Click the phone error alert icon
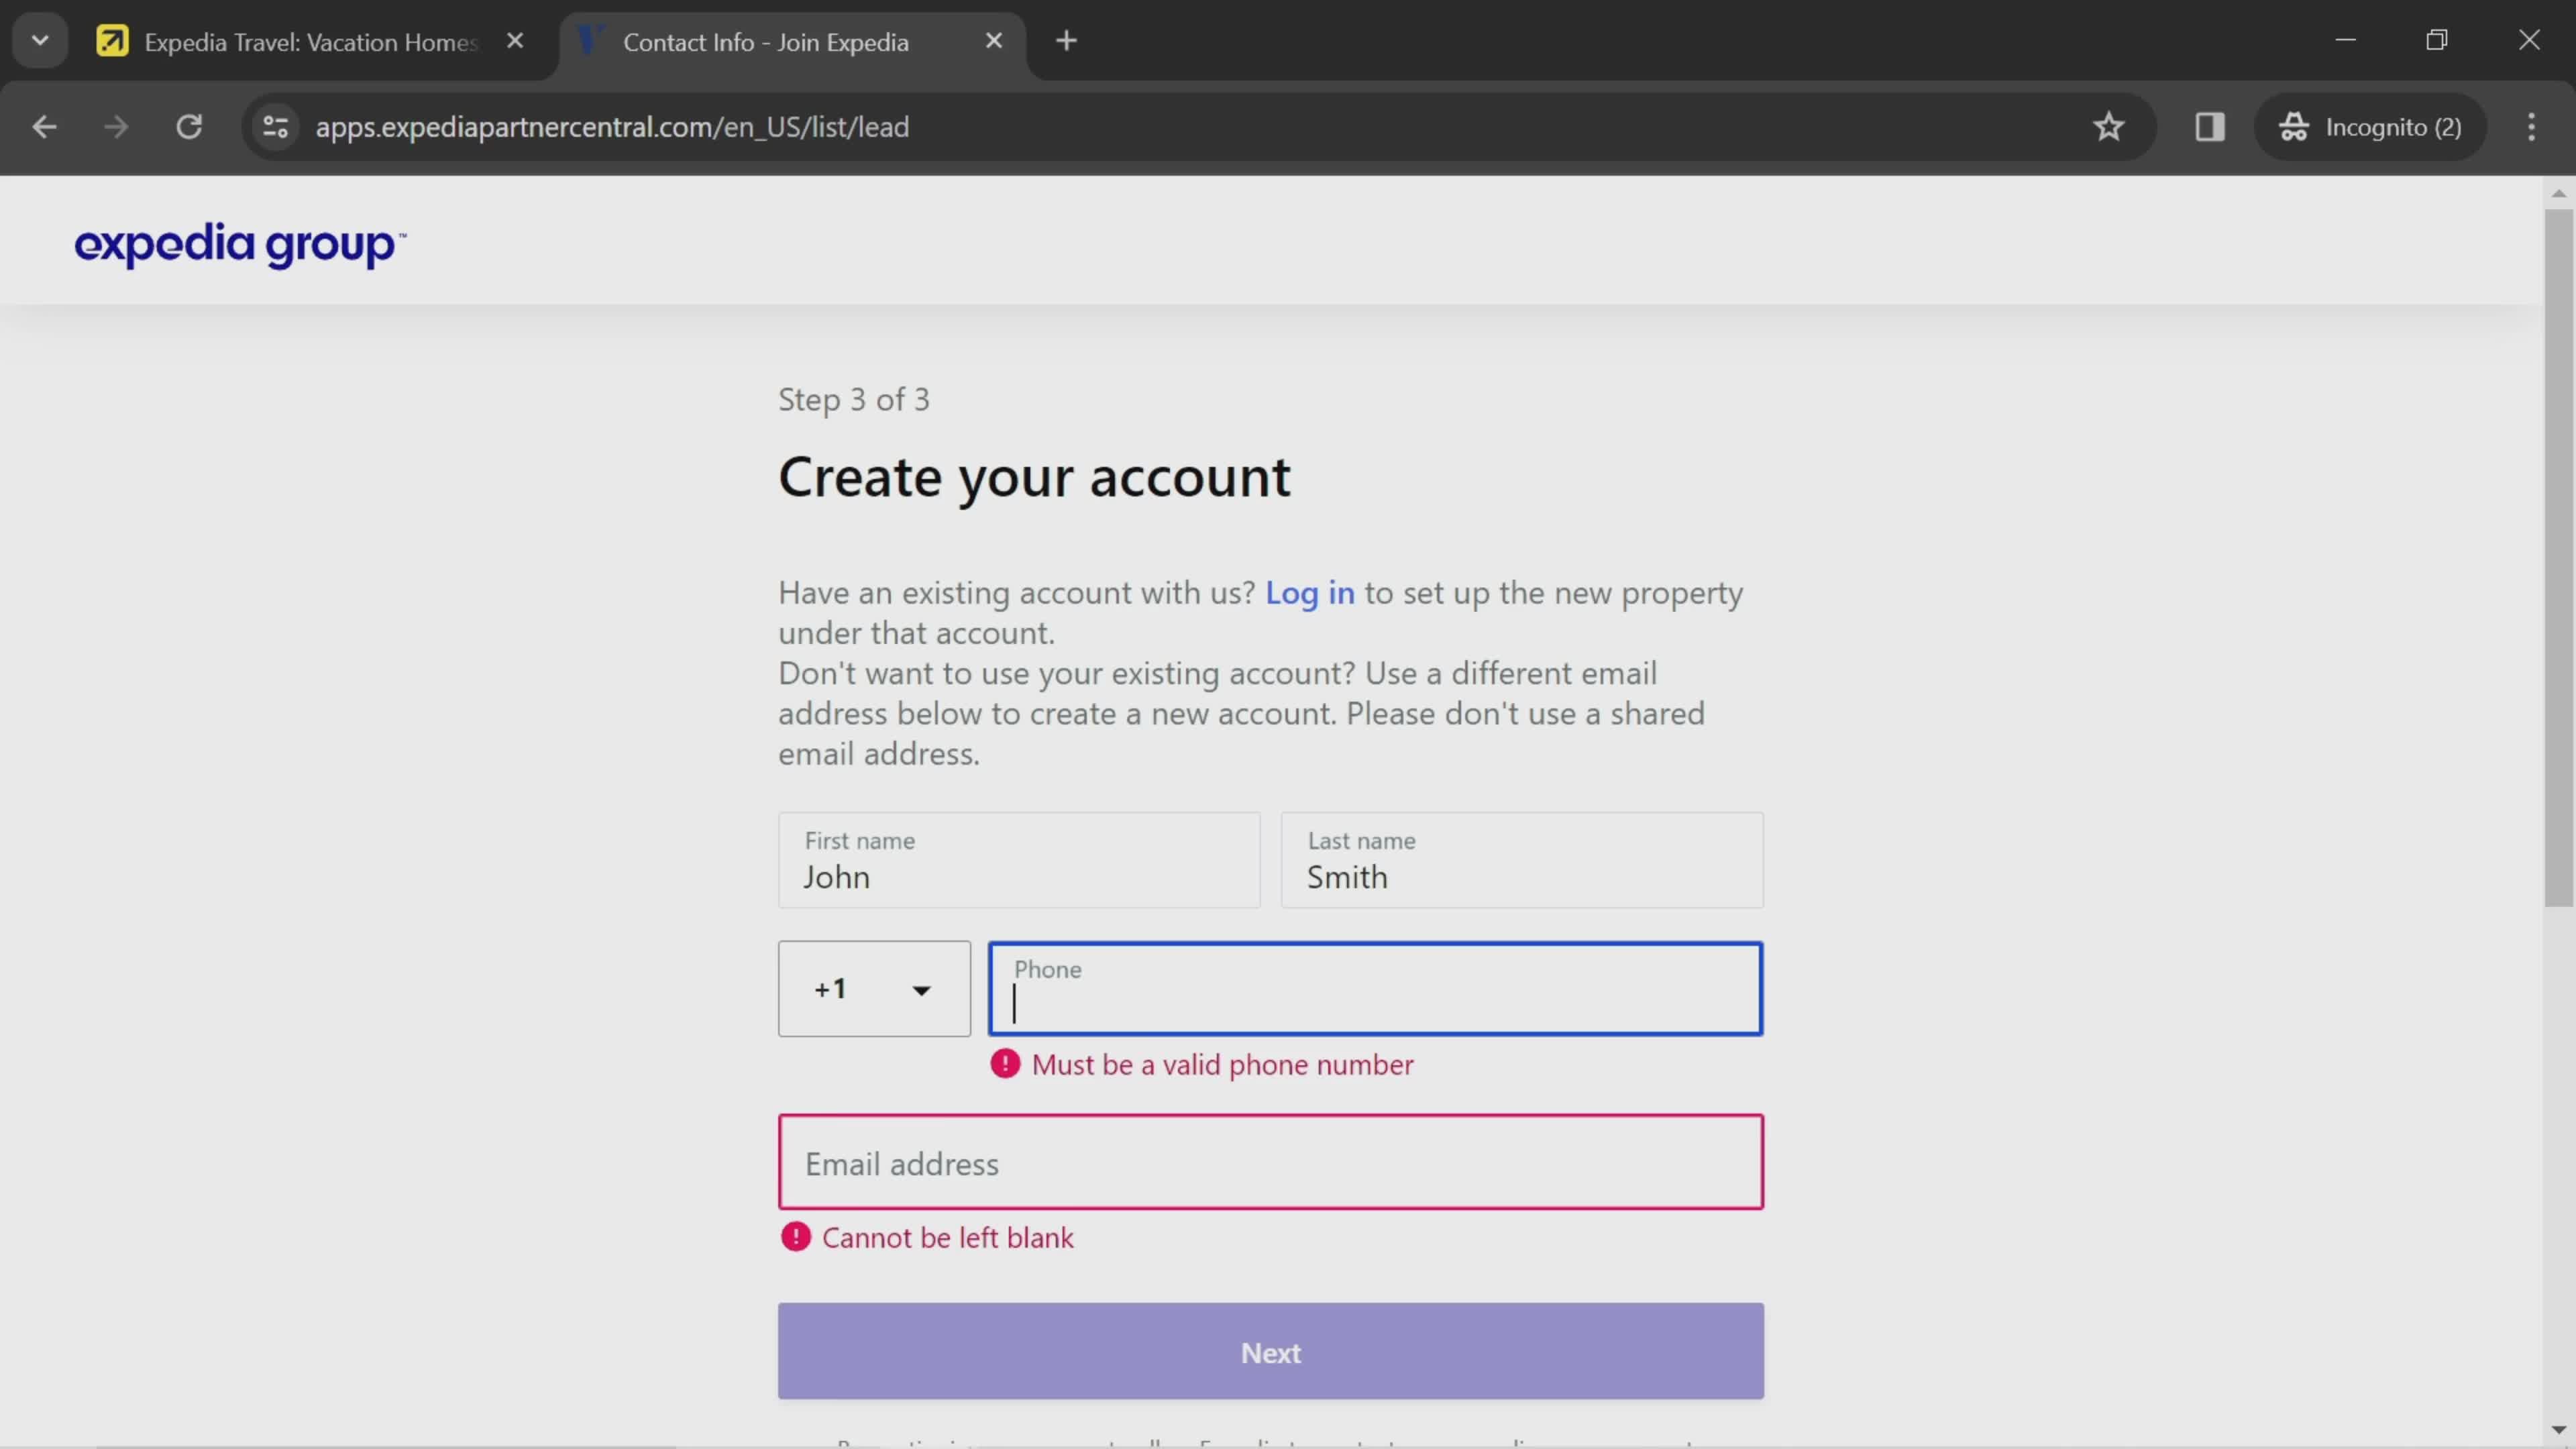The width and height of the screenshot is (2576, 1449). [x=1005, y=1064]
